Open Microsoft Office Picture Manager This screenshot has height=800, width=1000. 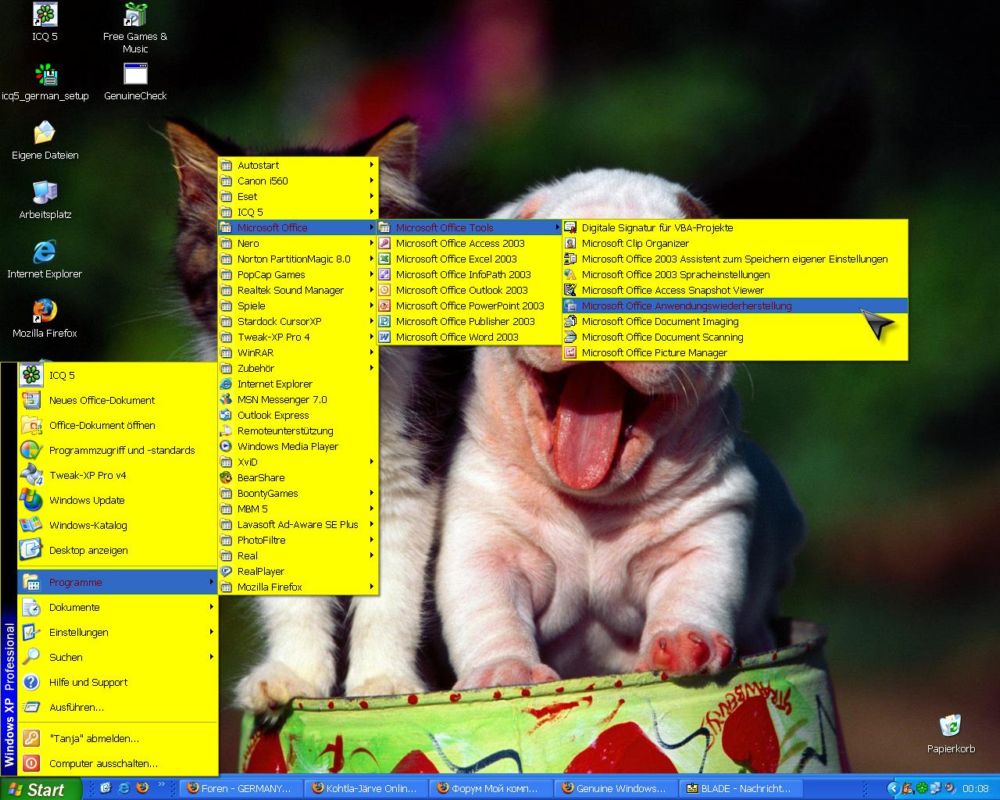[x=654, y=353]
